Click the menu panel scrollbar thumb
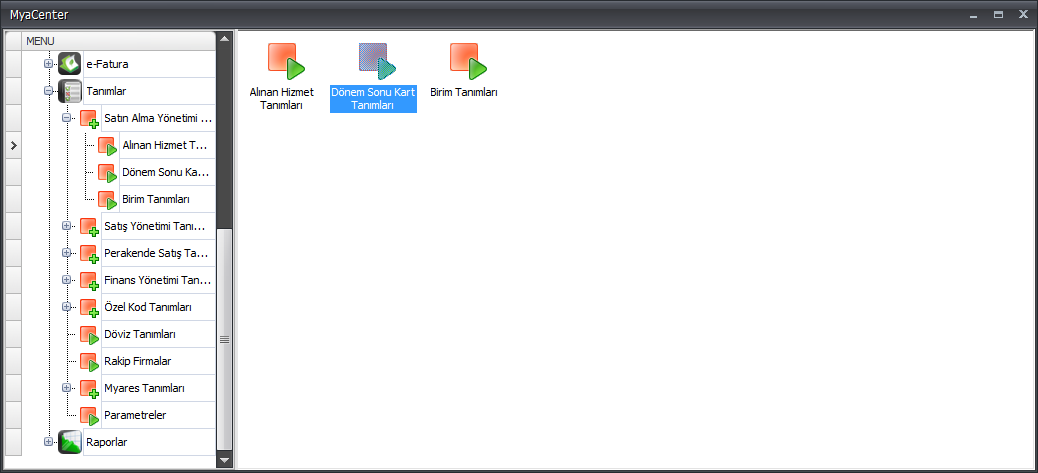Image resolution: width=1038 pixels, height=473 pixels. tap(224, 339)
